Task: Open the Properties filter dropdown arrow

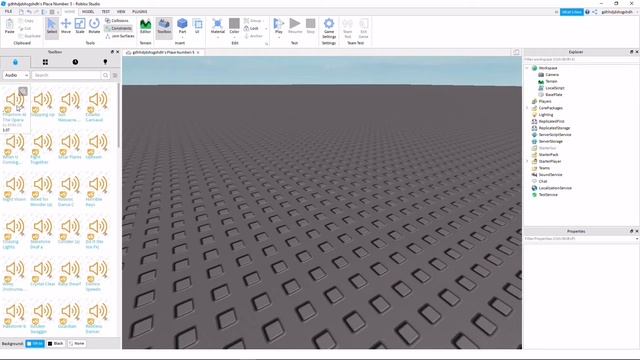Action: tap(637, 238)
